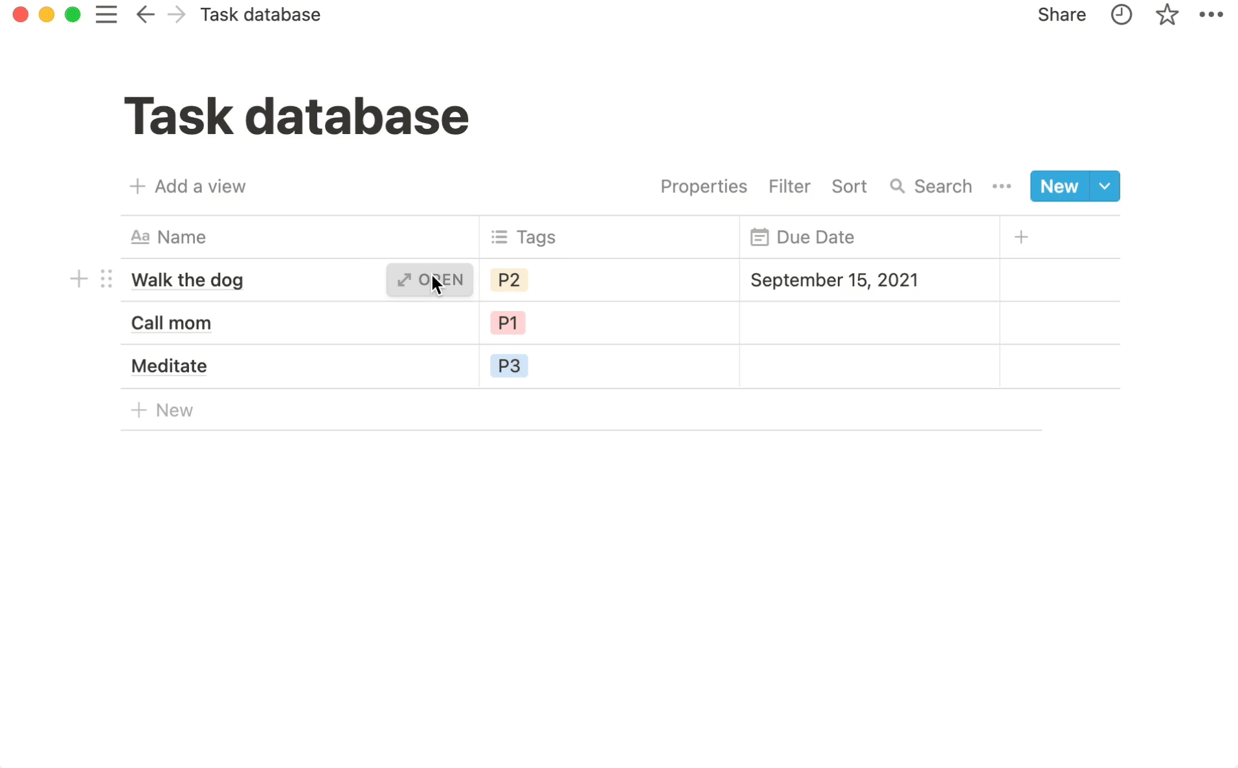Insert row with plus beside Walk the dog

coord(79,280)
